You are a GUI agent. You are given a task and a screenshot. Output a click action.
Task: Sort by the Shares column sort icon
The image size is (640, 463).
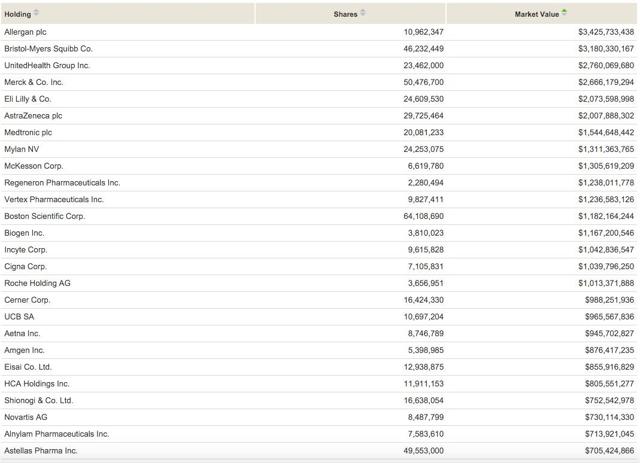pyautogui.click(x=362, y=13)
